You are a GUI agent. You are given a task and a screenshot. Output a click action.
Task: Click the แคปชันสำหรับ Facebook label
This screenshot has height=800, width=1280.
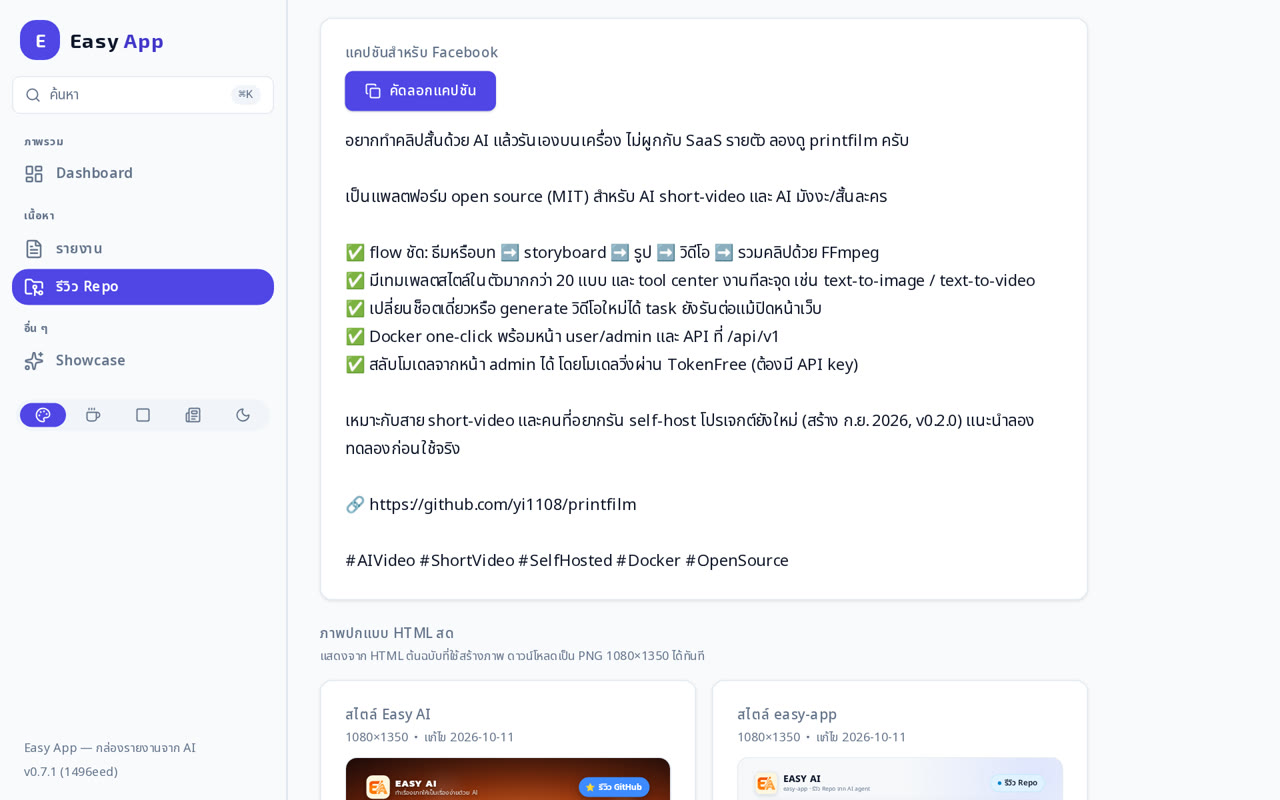click(x=421, y=52)
